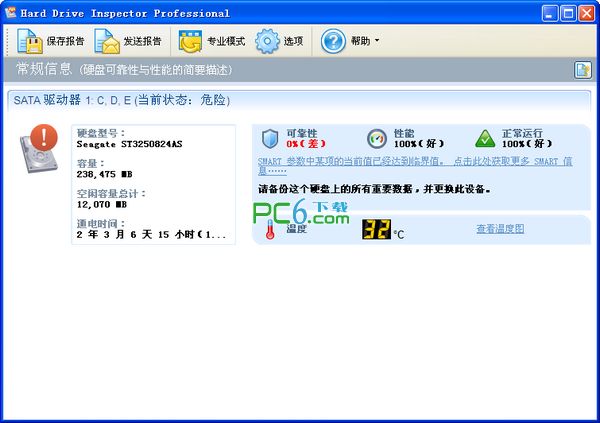Click the Help (帮助) question mark icon

333,41
